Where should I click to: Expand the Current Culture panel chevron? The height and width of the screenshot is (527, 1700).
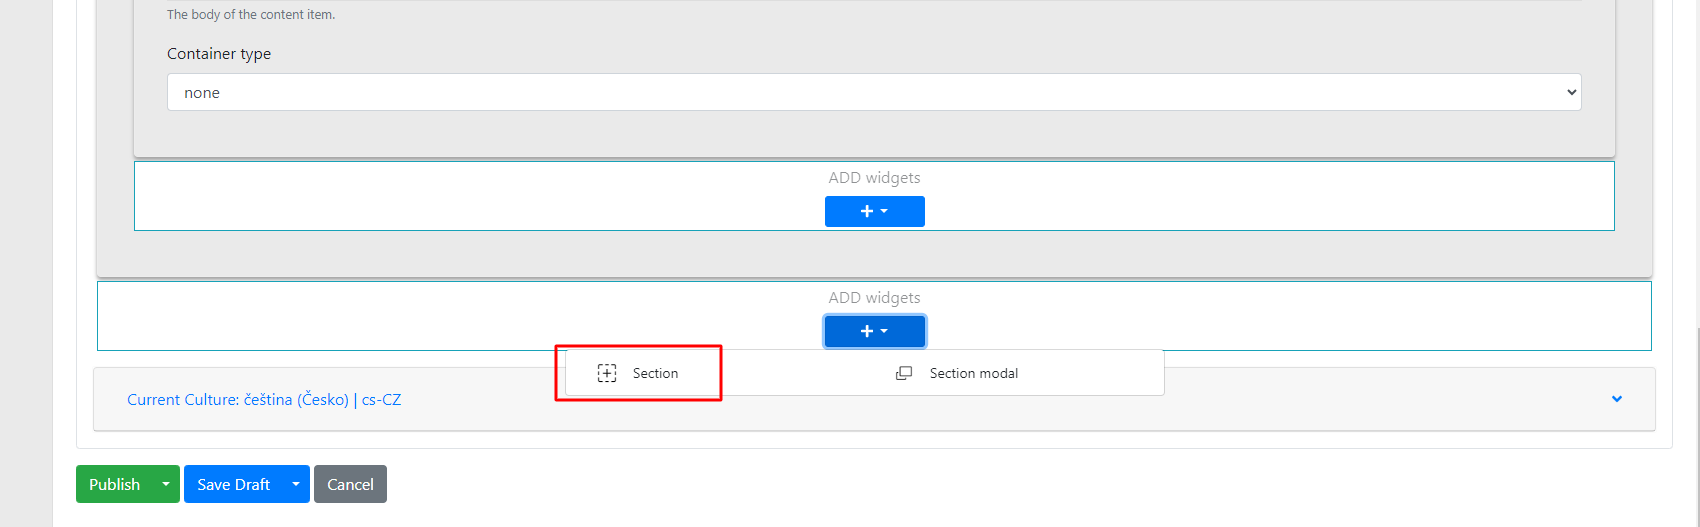(x=1617, y=399)
